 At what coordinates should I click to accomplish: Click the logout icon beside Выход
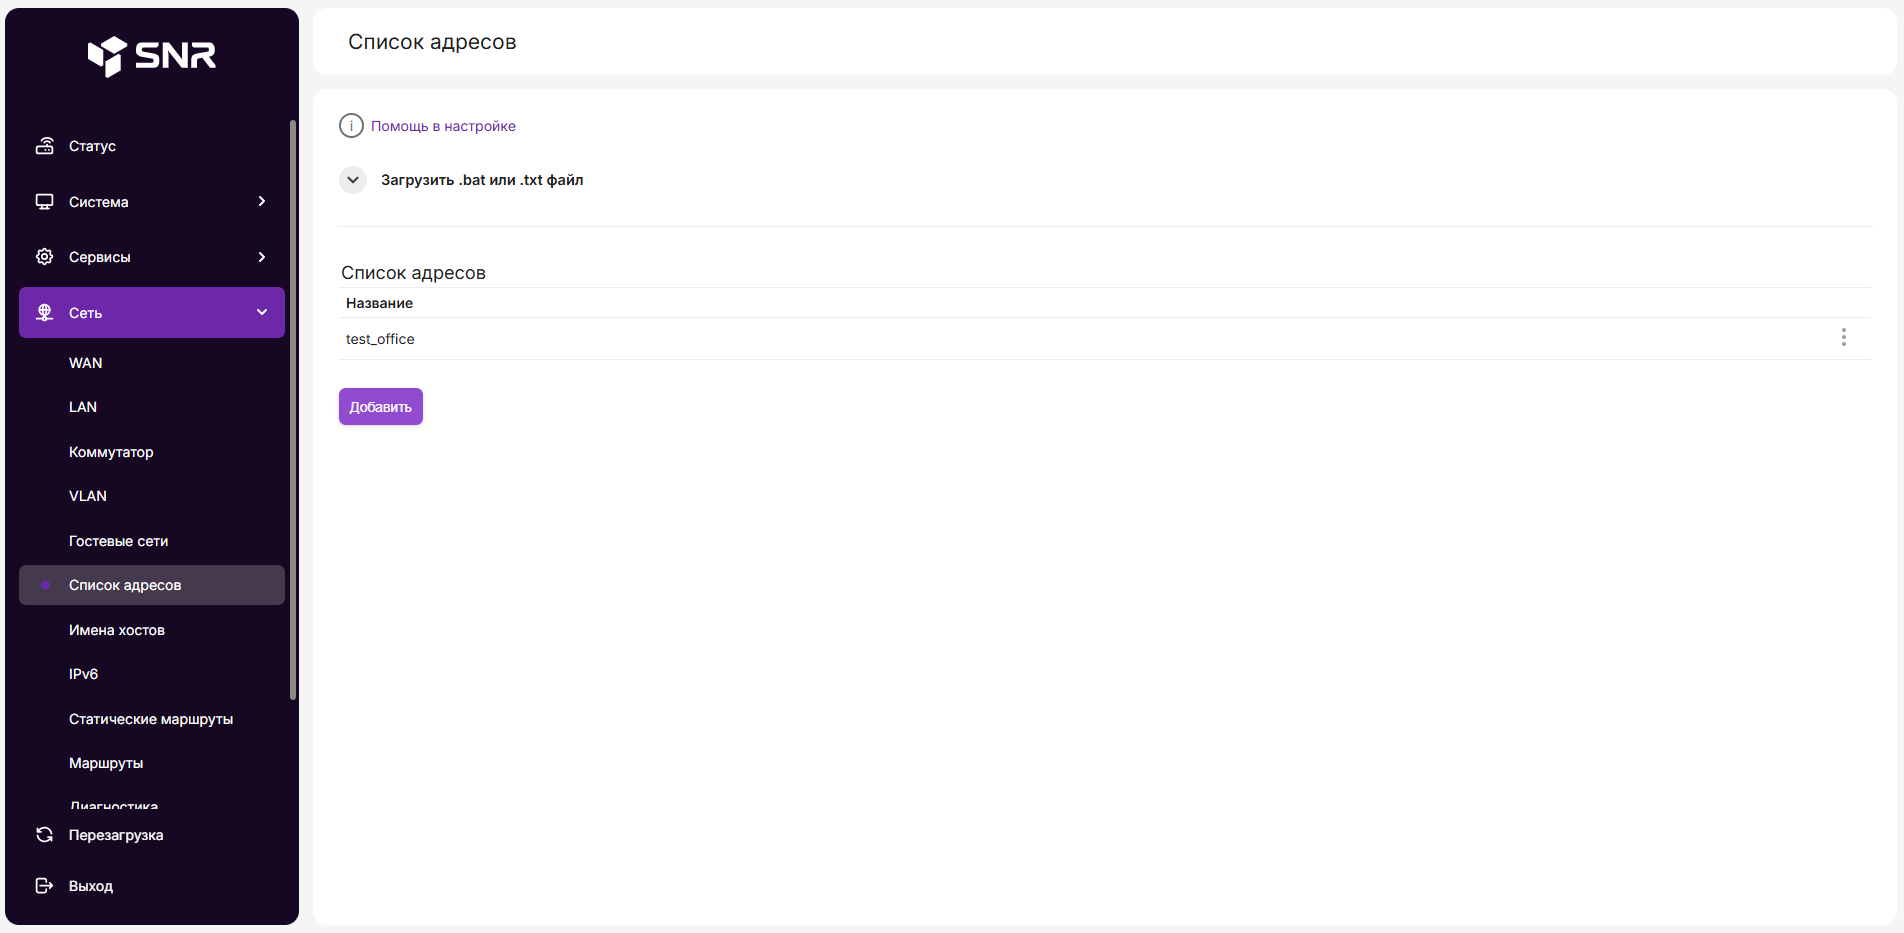tap(45, 886)
